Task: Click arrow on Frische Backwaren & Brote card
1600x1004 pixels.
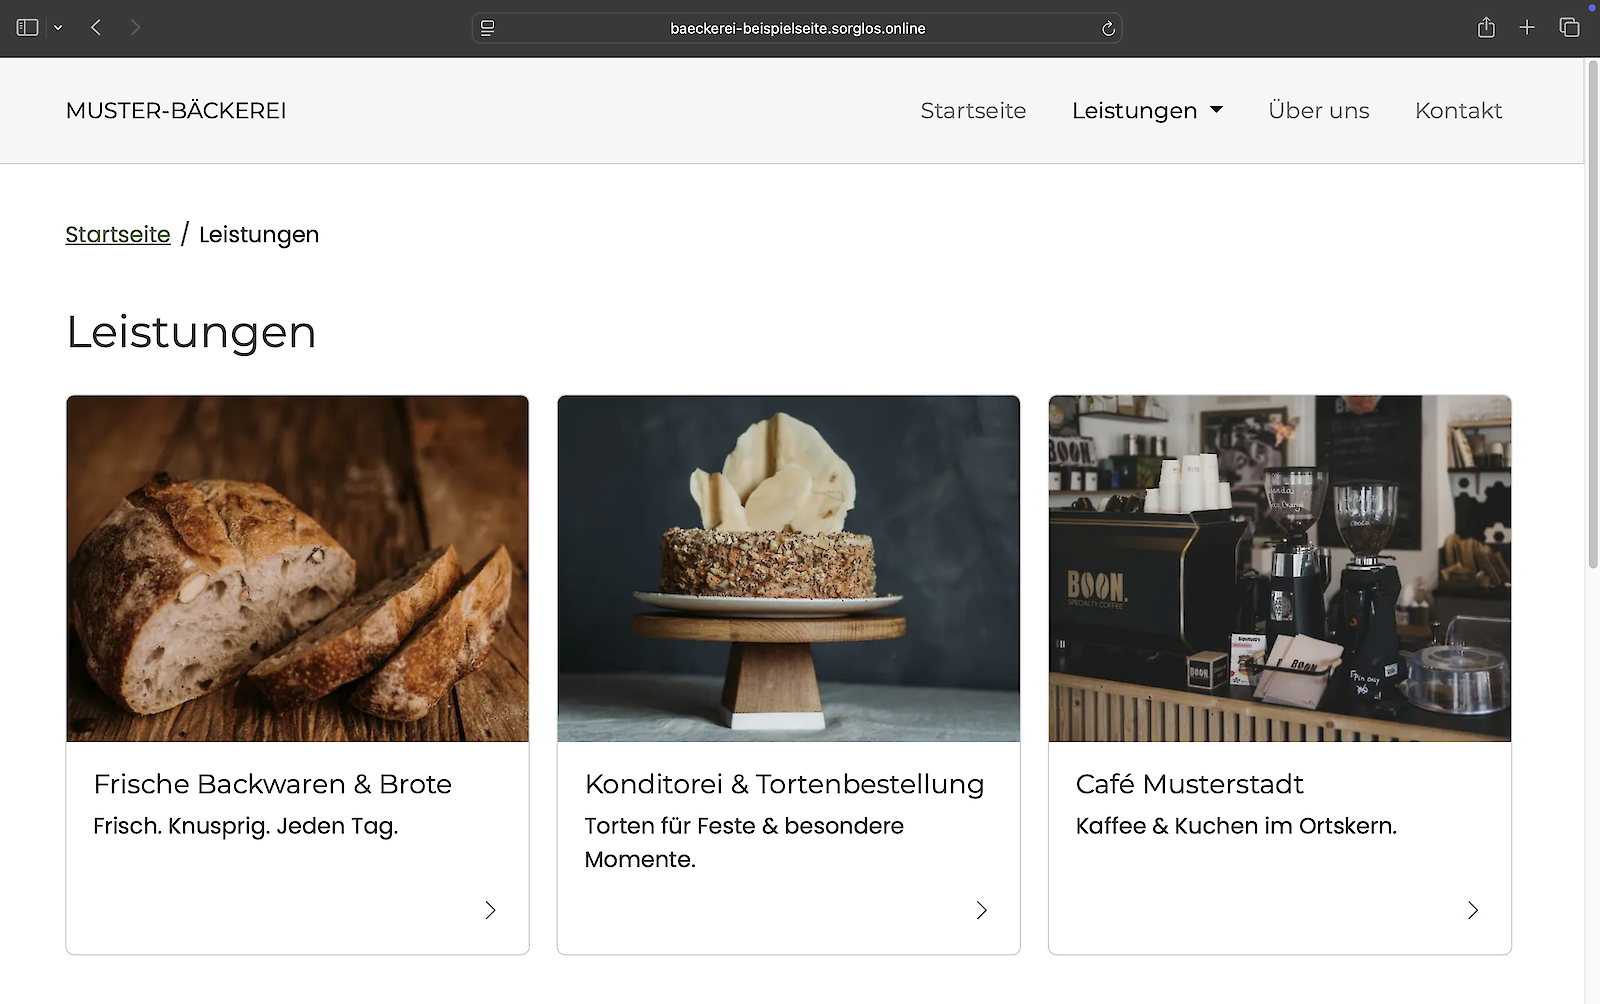Action: (x=490, y=910)
